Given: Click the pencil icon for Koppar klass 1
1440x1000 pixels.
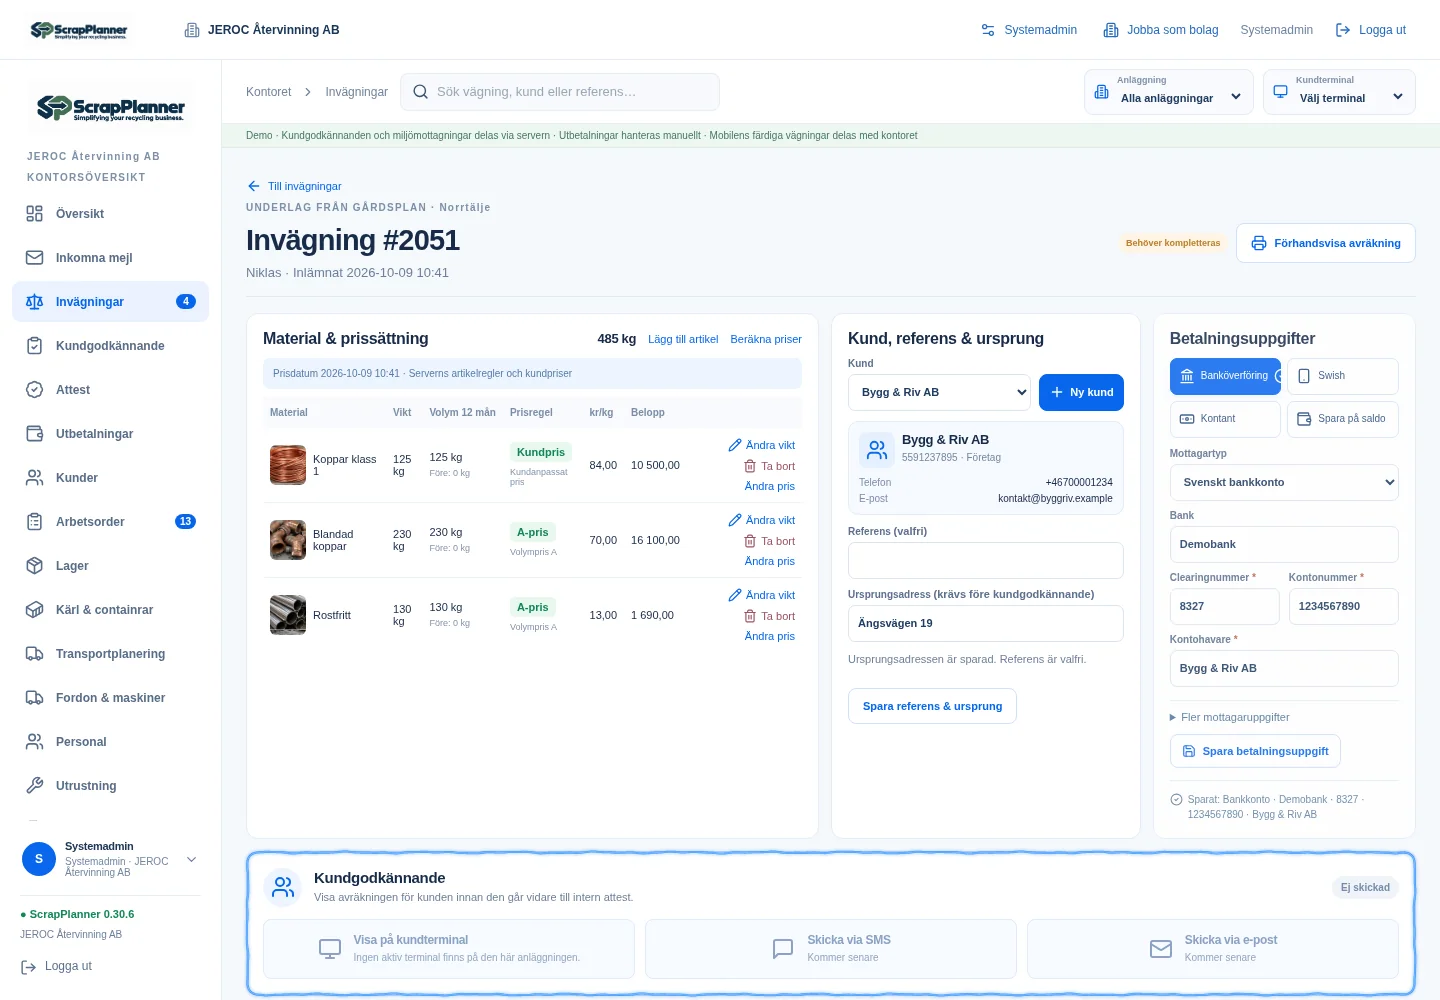Looking at the screenshot, I should tap(735, 445).
